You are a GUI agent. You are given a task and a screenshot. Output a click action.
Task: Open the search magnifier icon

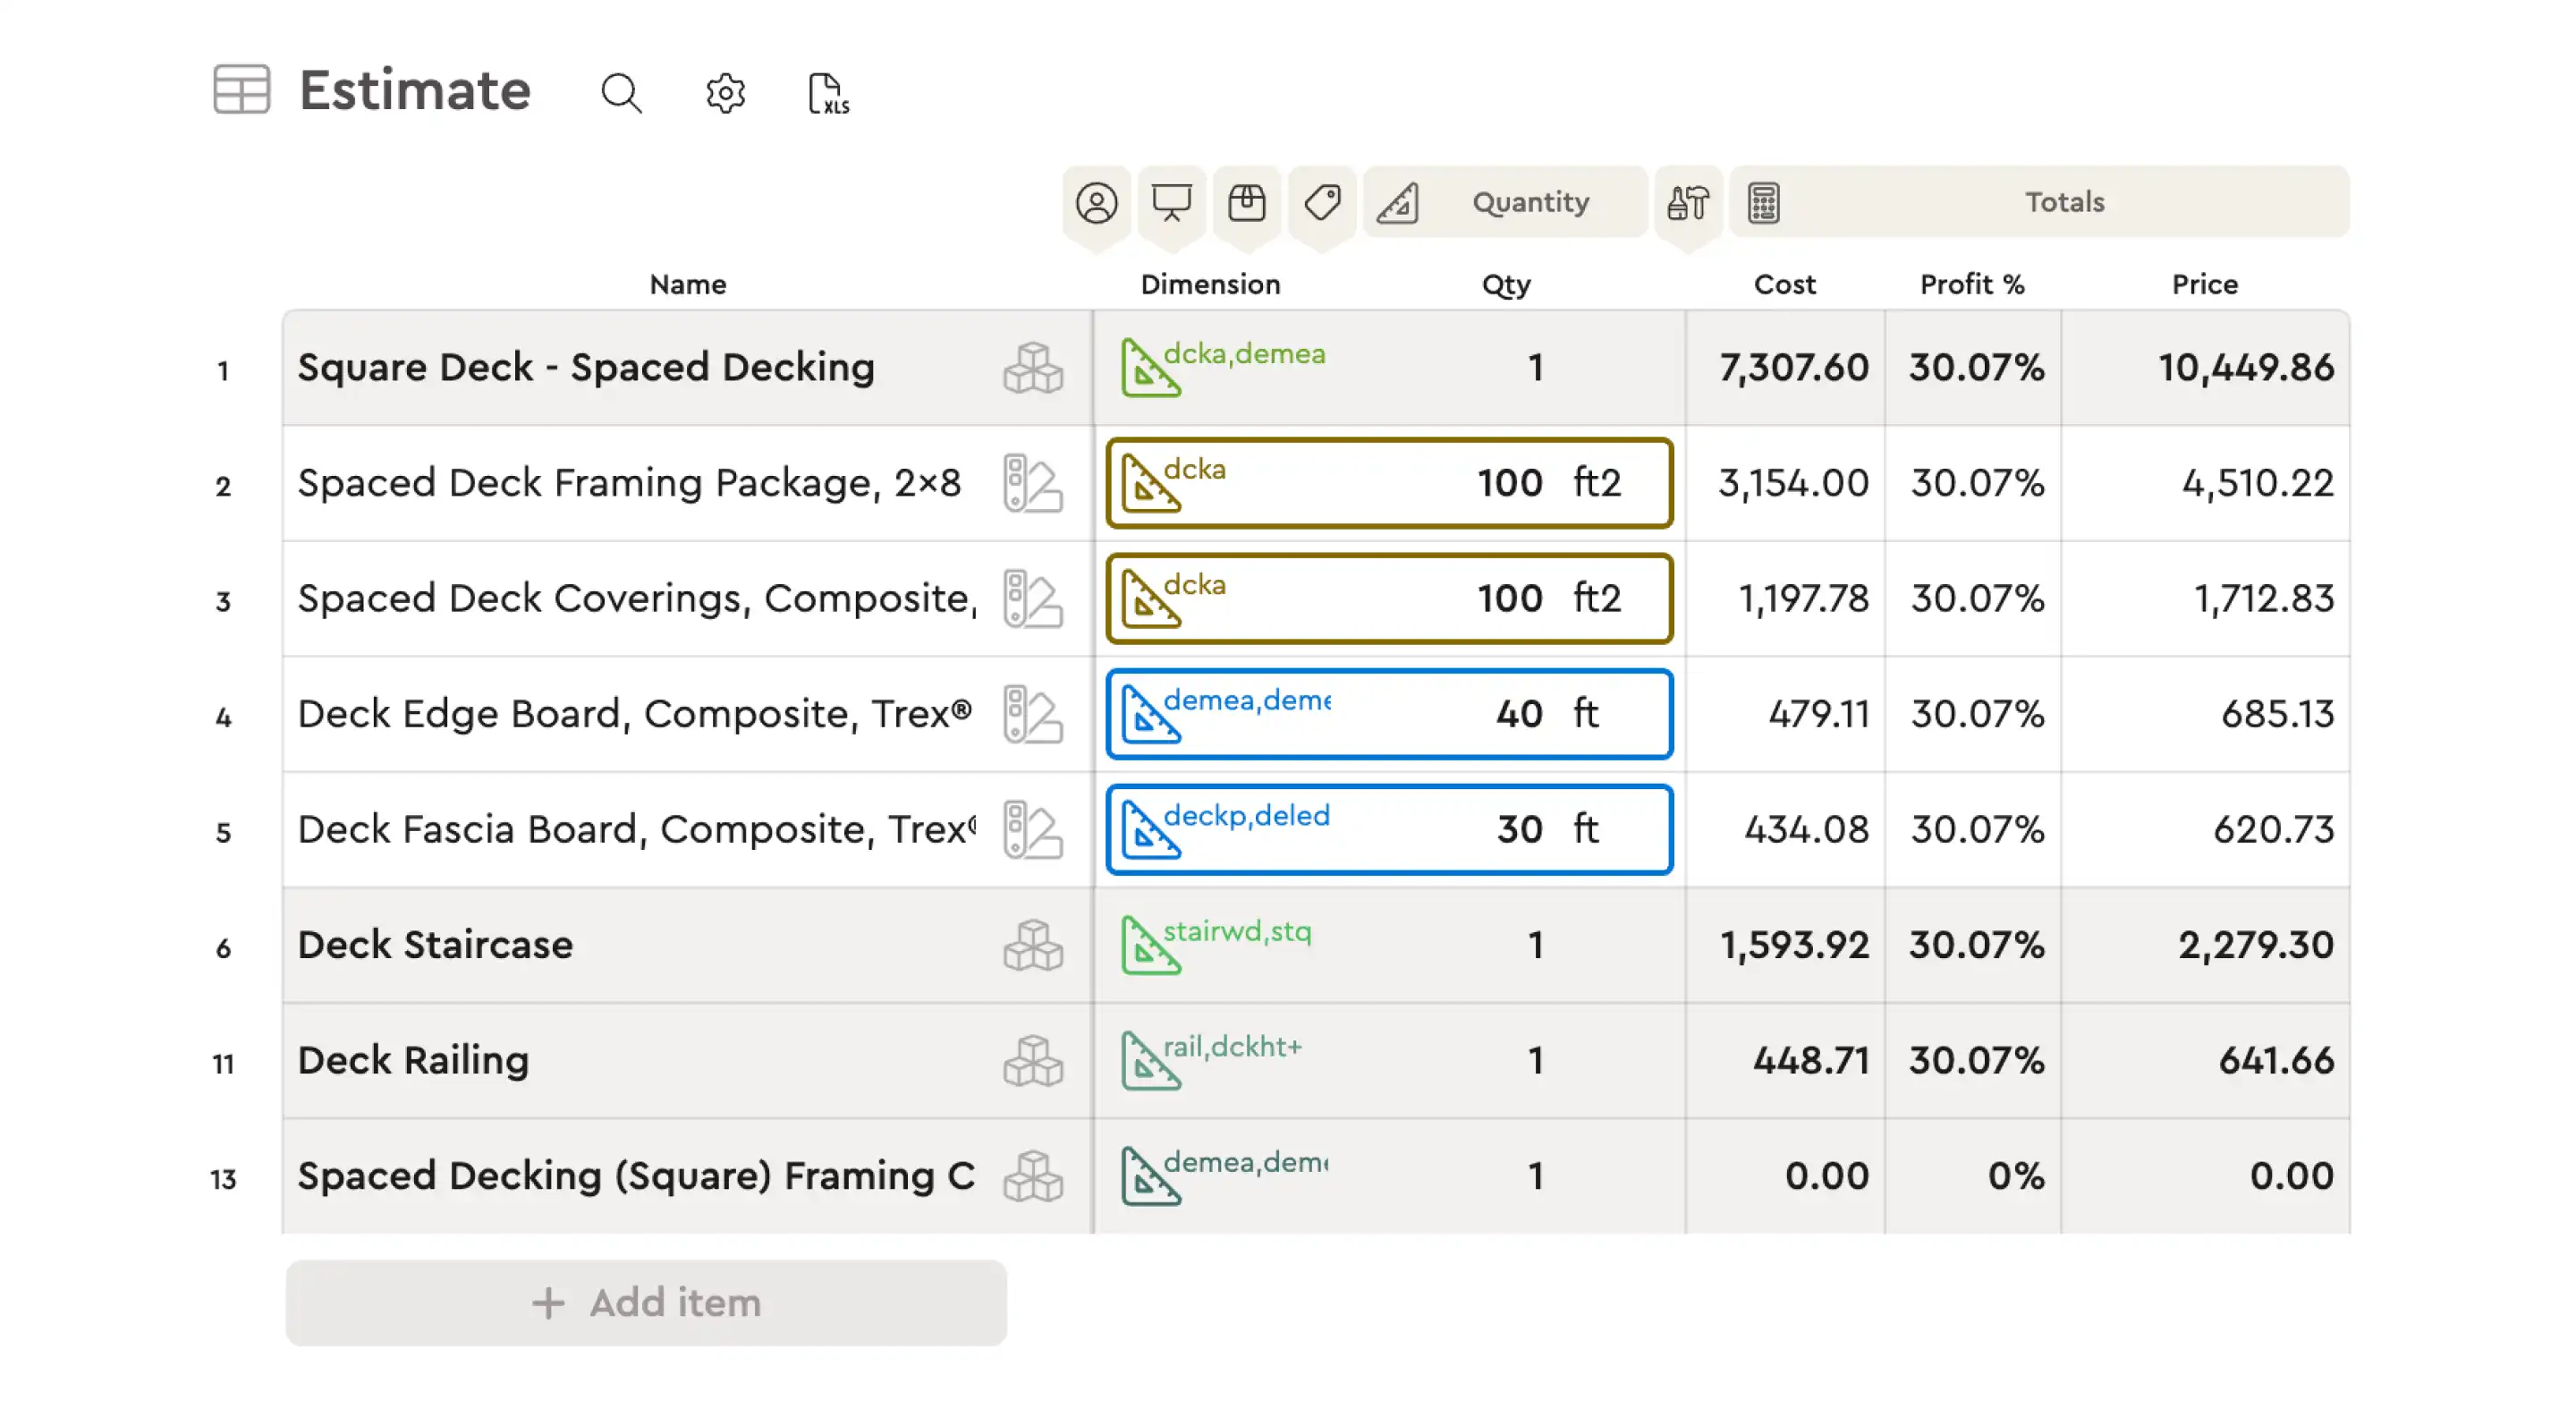click(621, 94)
